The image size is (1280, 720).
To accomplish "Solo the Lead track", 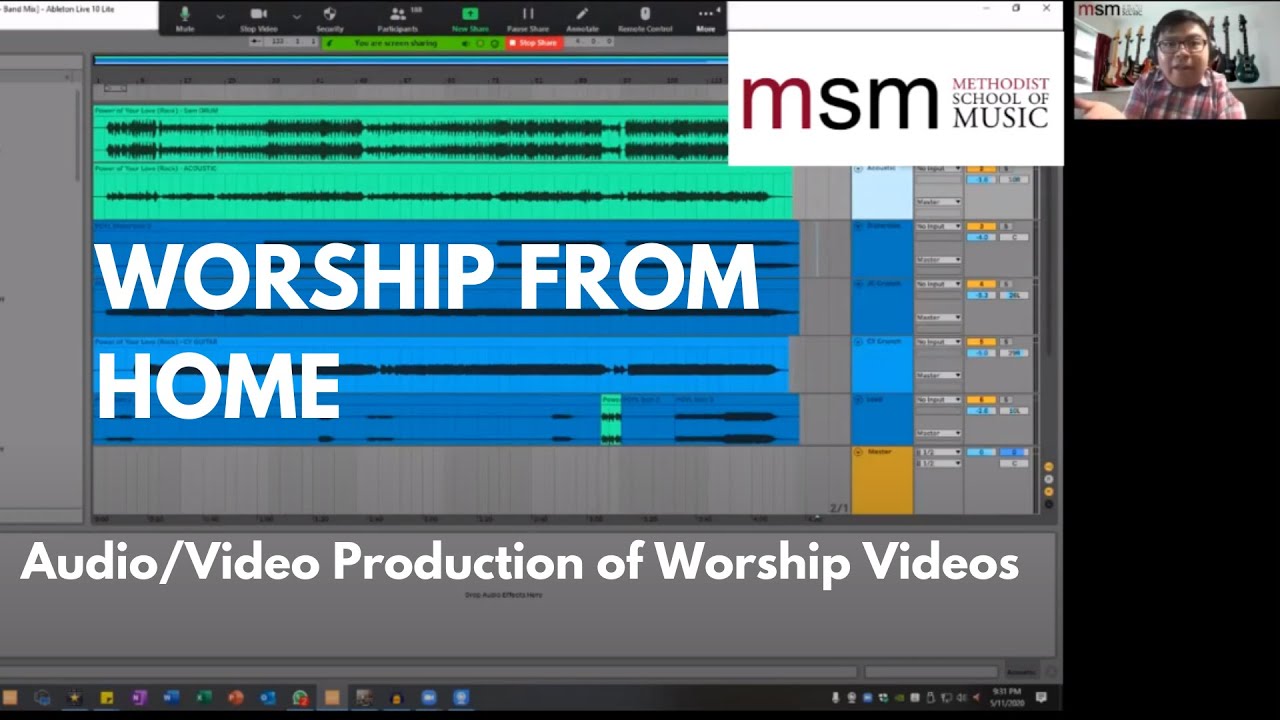I will click(x=1006, y=400).
